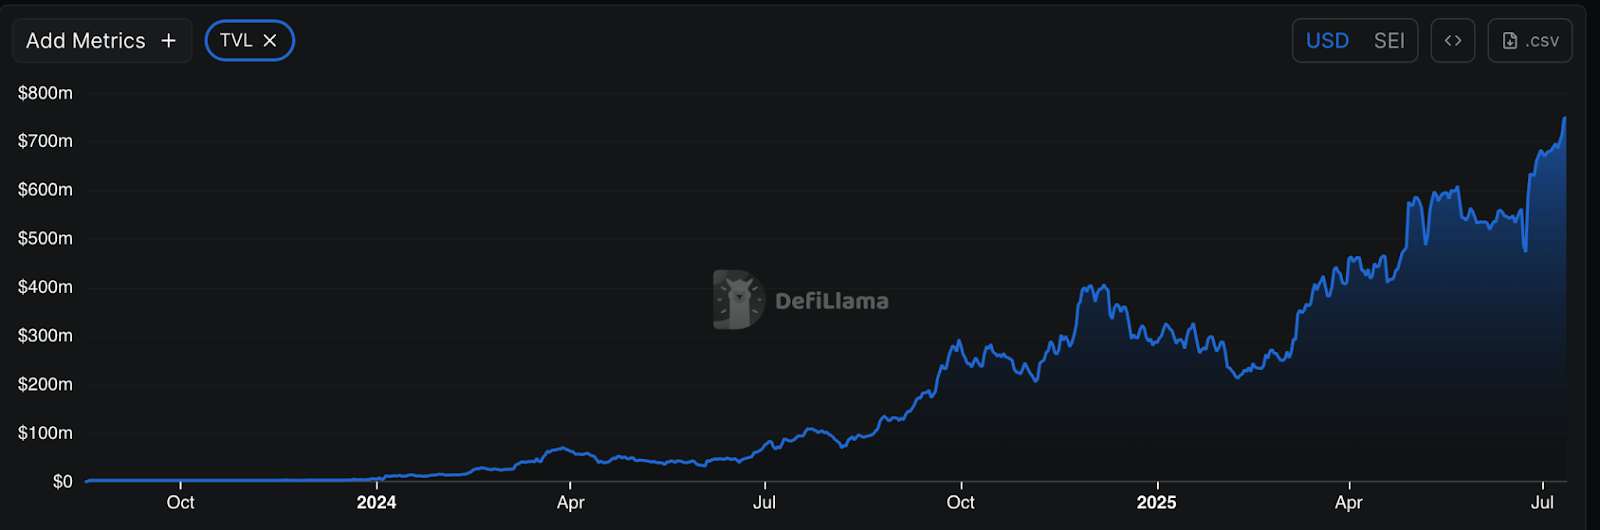The image size is (1600, 530).
Task: Click the download file icon beside .csv
Action: pyautogui.click(x=1510, y=41)
